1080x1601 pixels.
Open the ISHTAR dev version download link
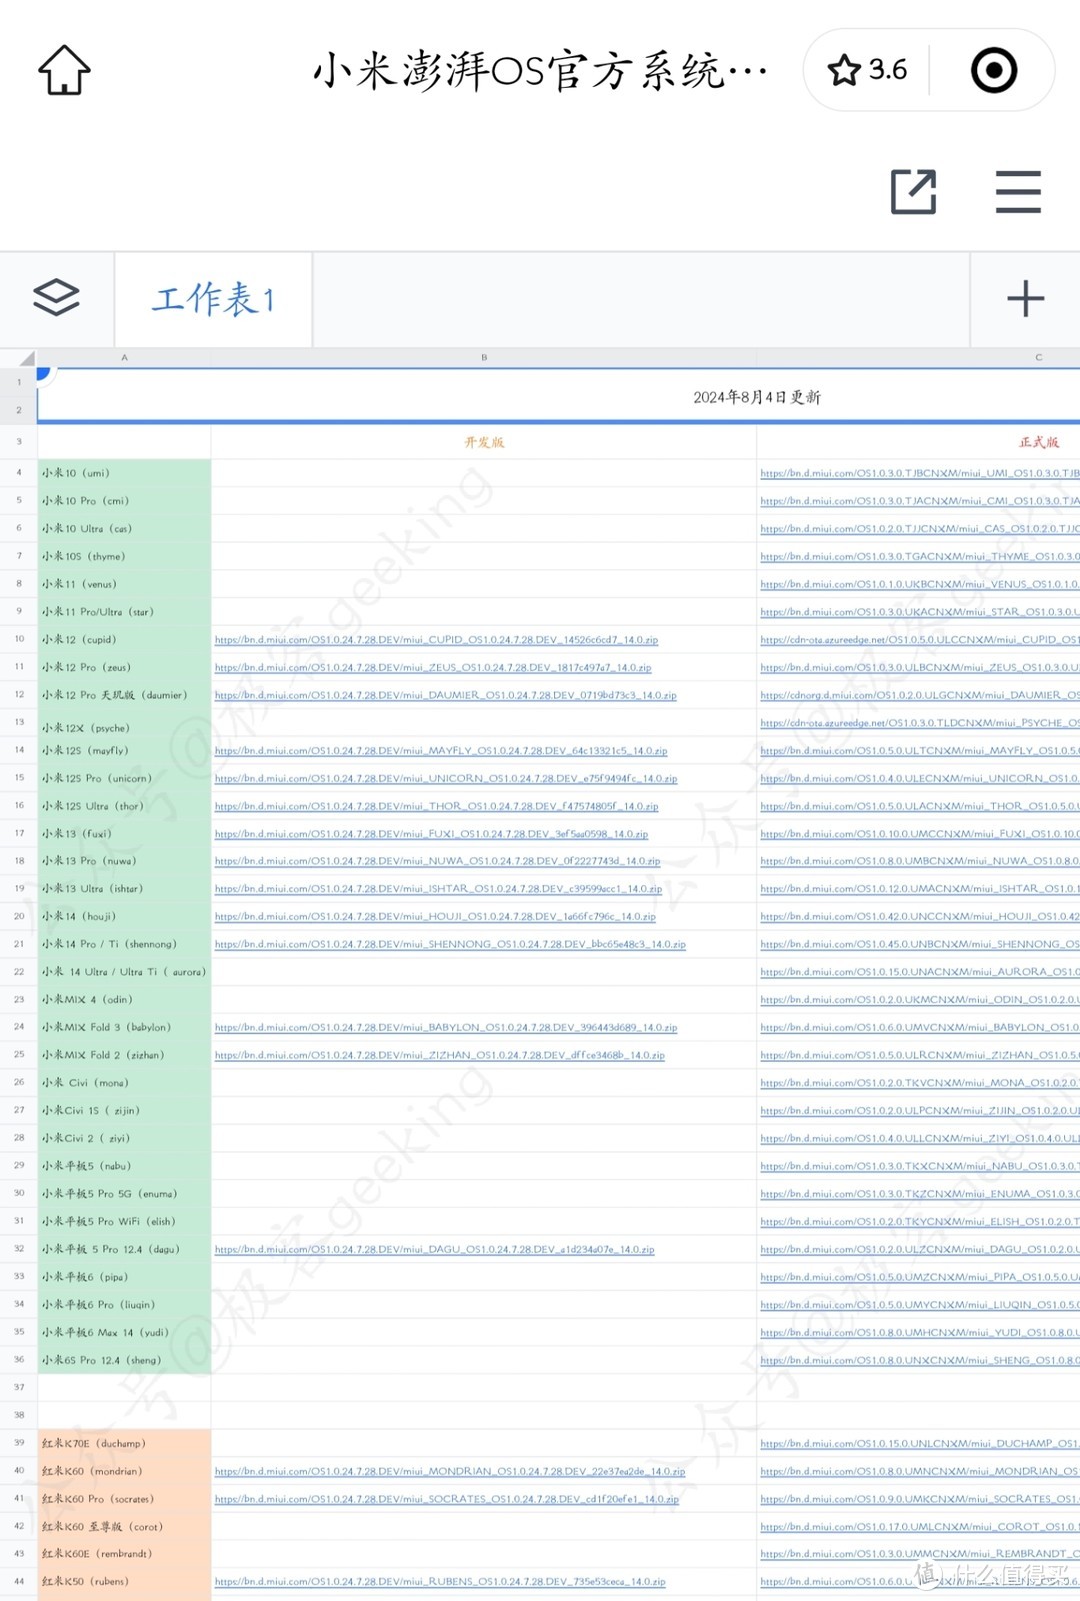coord(438,889)
